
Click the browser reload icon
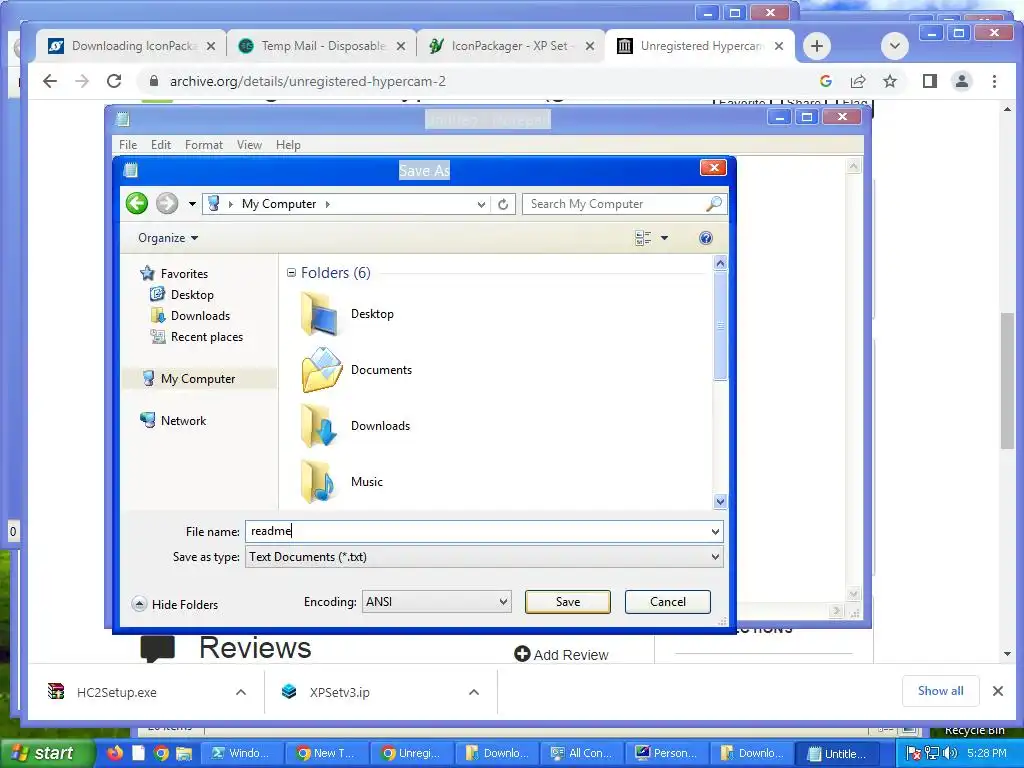[x=114, y=81]
